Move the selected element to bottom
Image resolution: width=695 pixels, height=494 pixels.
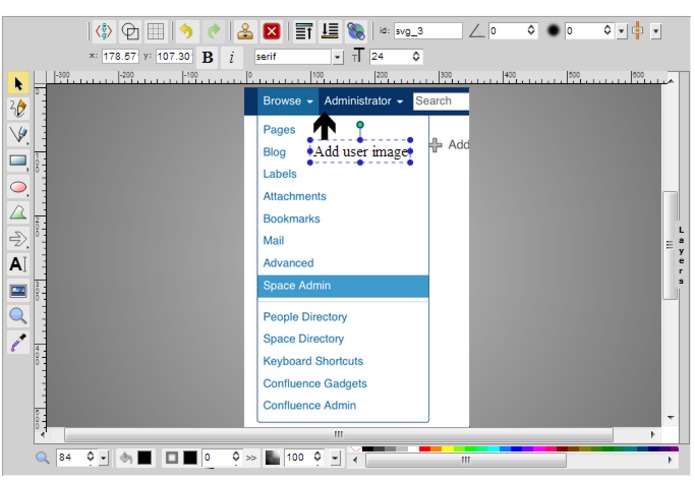click(x=330, y=31)
